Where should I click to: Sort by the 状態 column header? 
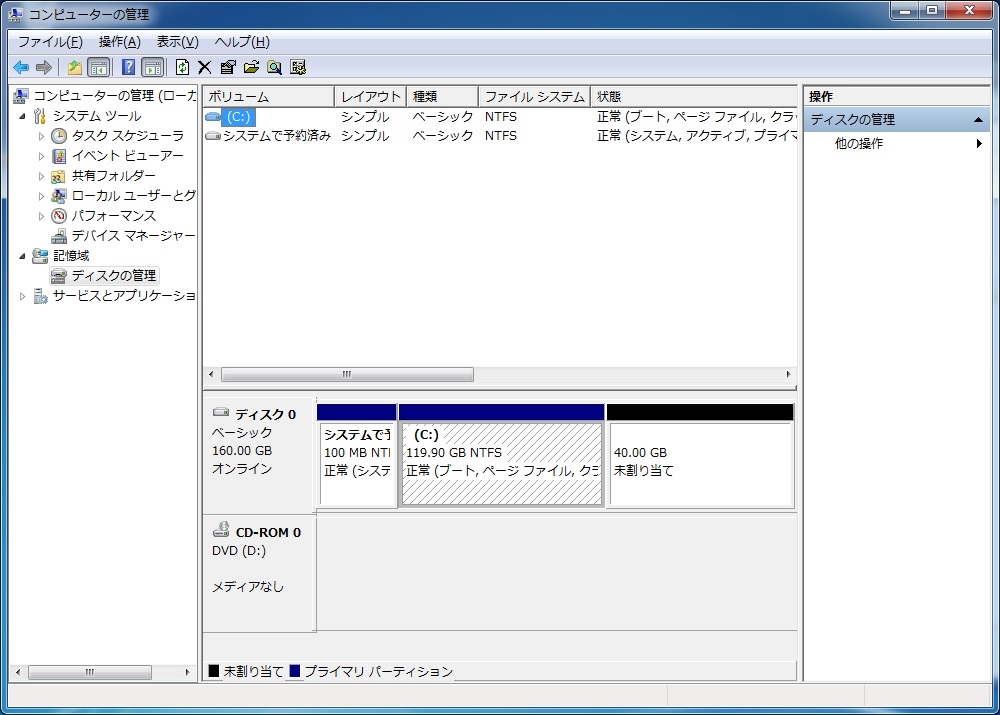click(694, 96)
